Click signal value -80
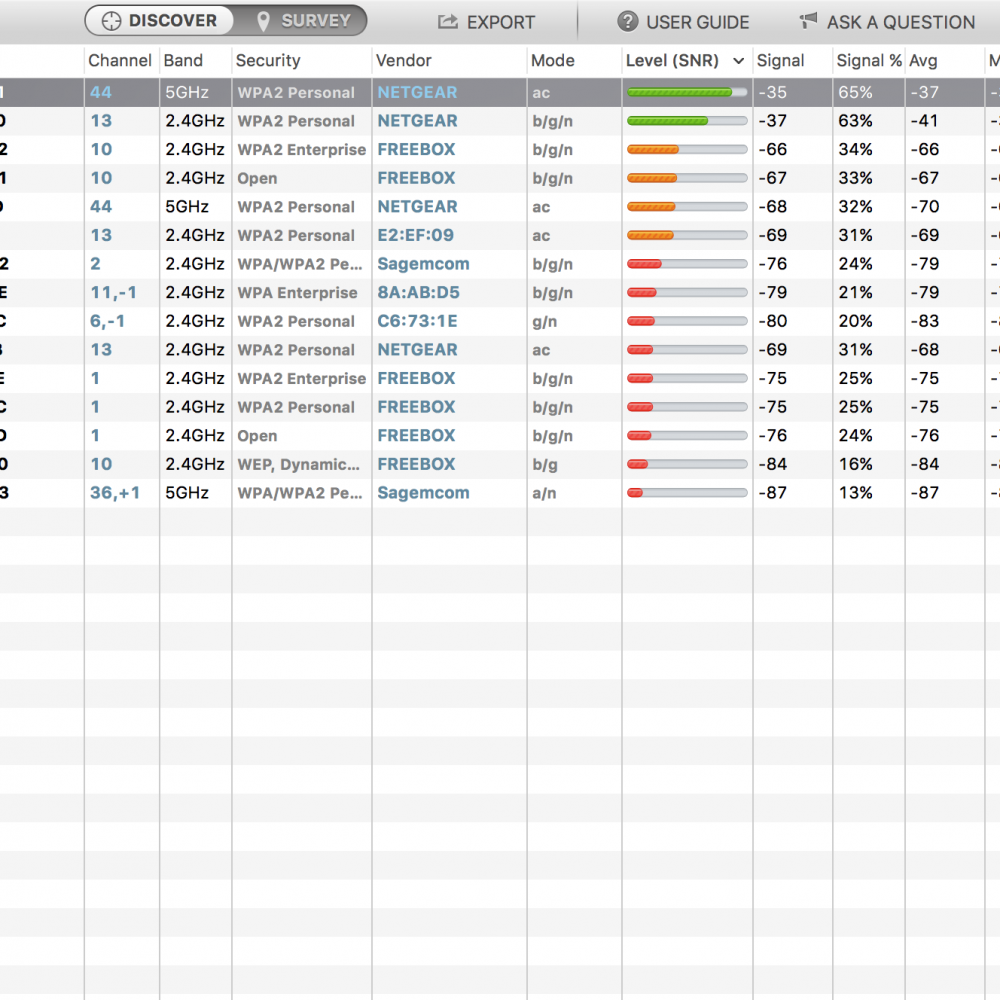 [x=772, y=321]
